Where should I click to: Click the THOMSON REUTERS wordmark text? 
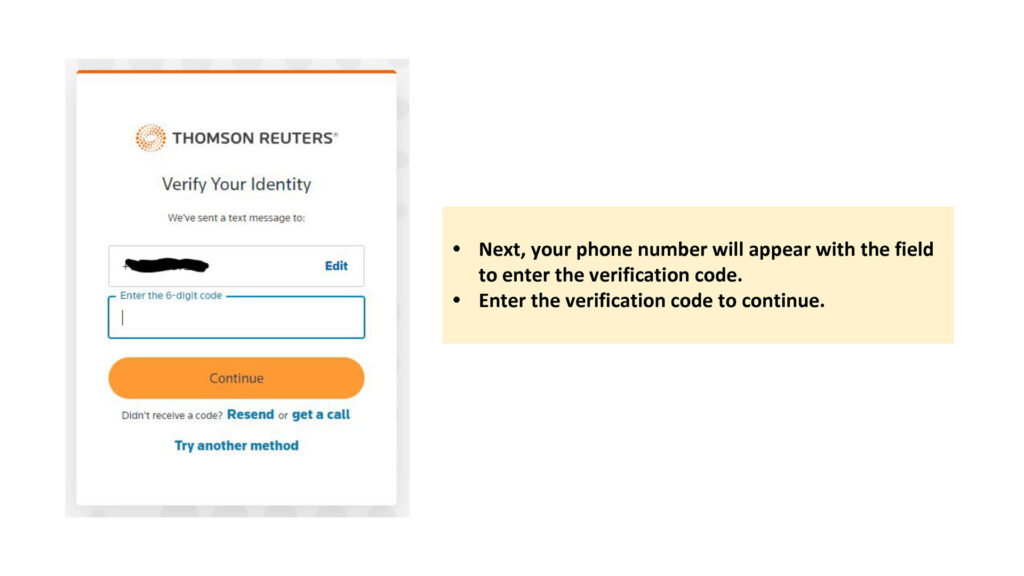[x=252, y=138]
